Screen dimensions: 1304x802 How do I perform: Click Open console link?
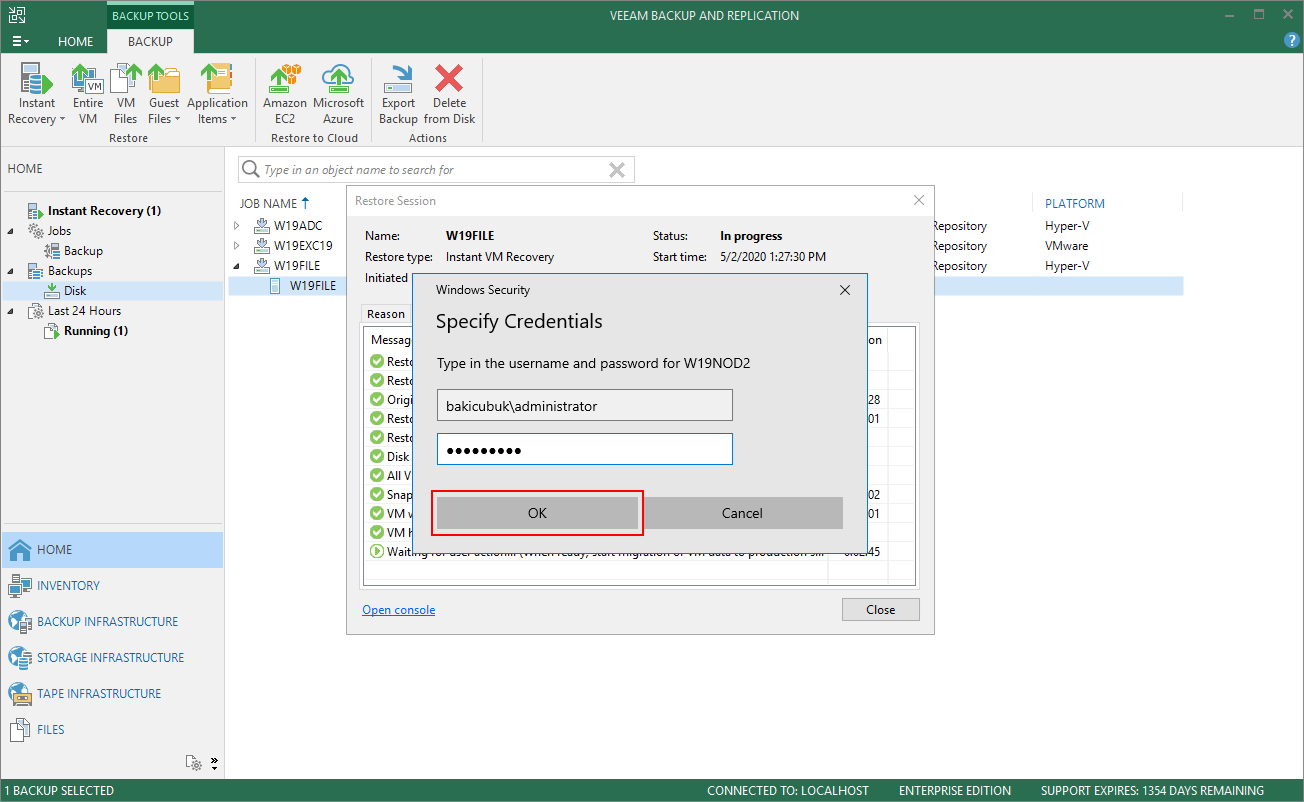pyautogui.click(x=399, y=610)
